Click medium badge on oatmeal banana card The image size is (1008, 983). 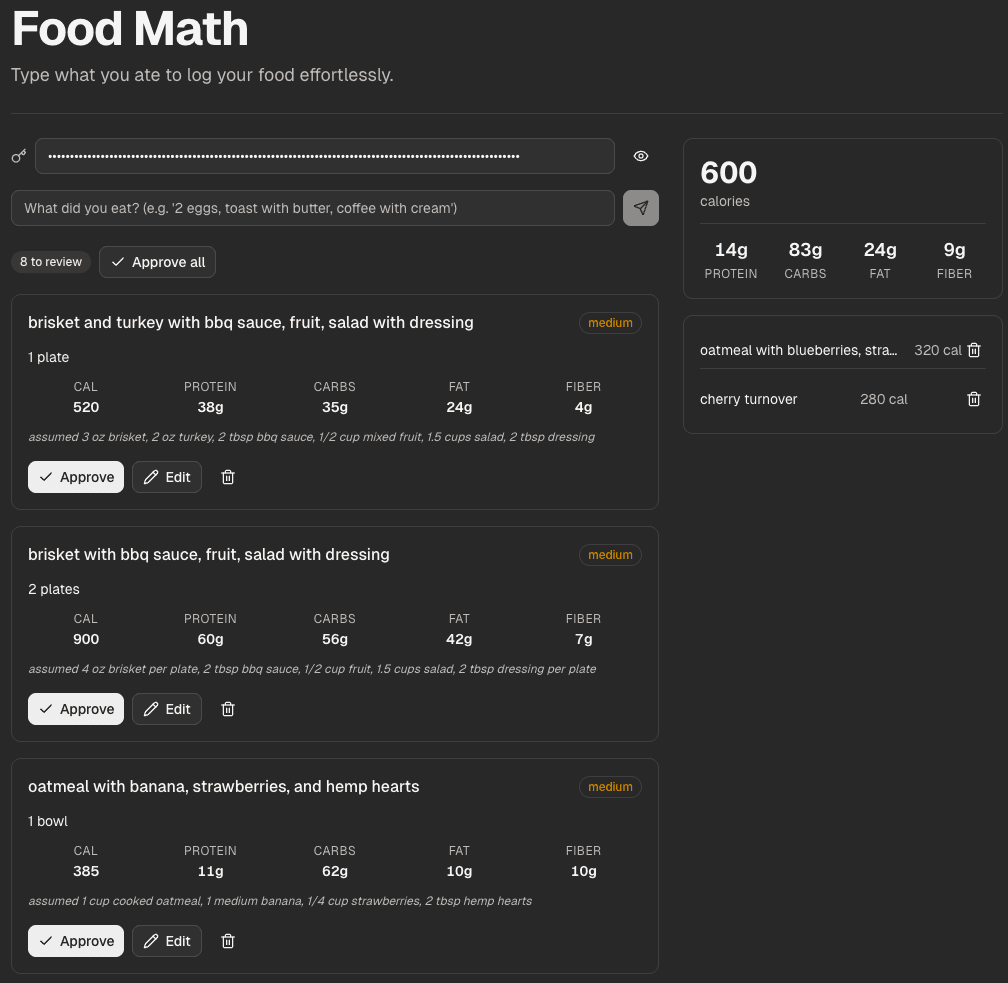610,787
